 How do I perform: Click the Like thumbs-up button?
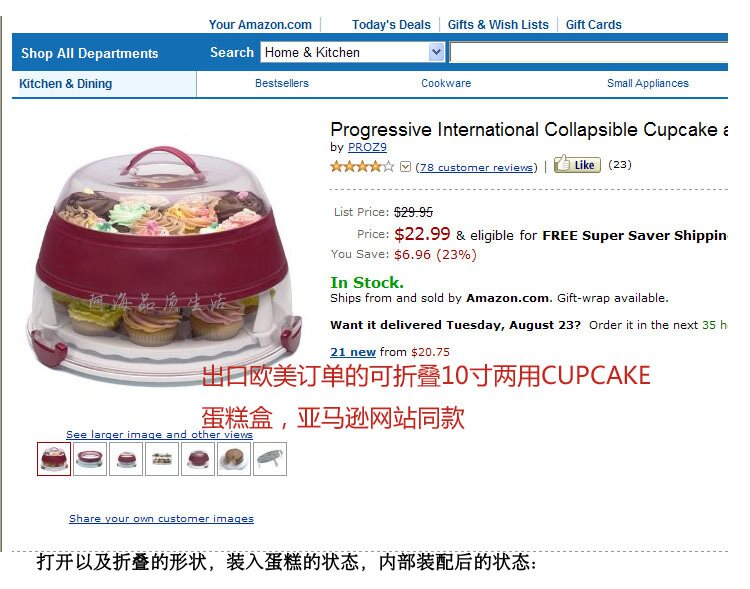tap(577, 165)
